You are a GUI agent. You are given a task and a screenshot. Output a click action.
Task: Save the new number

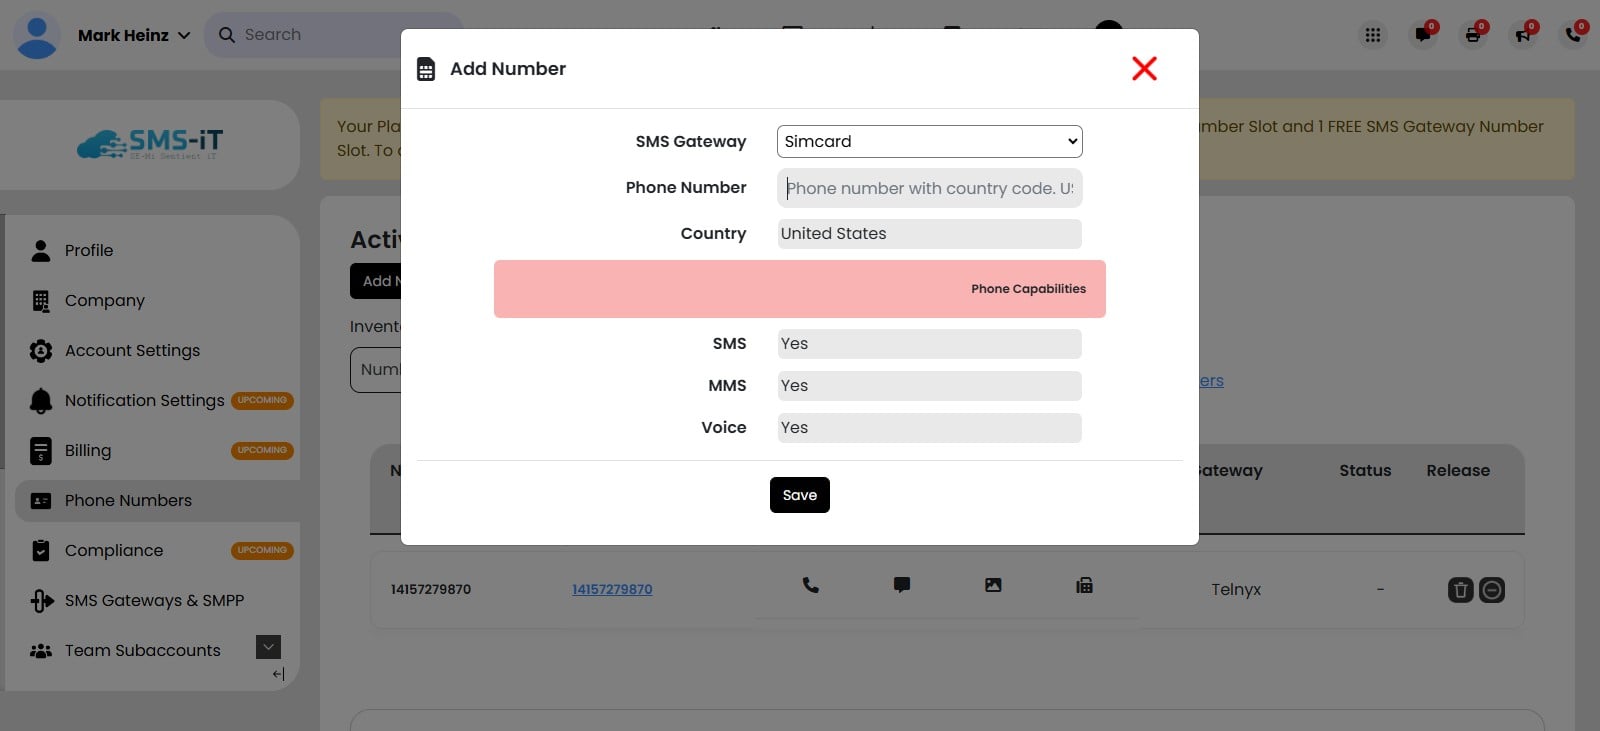click(800, 495)
